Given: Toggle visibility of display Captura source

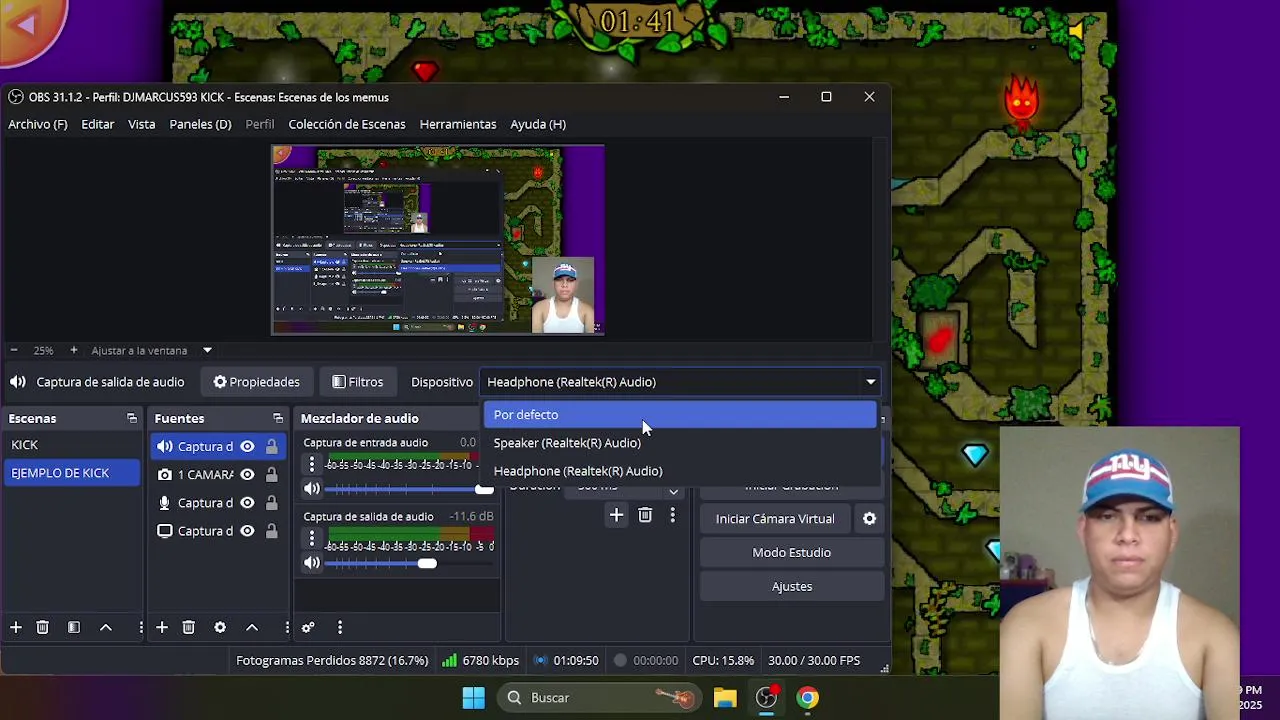Looking at the screenshot, I should [247, 530].
